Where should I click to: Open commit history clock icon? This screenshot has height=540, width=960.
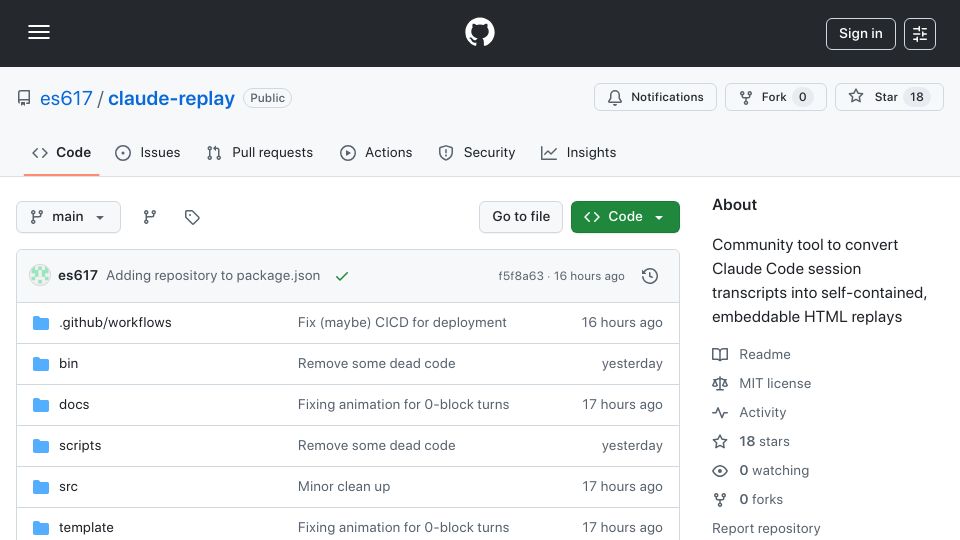[x=650, y=276]
